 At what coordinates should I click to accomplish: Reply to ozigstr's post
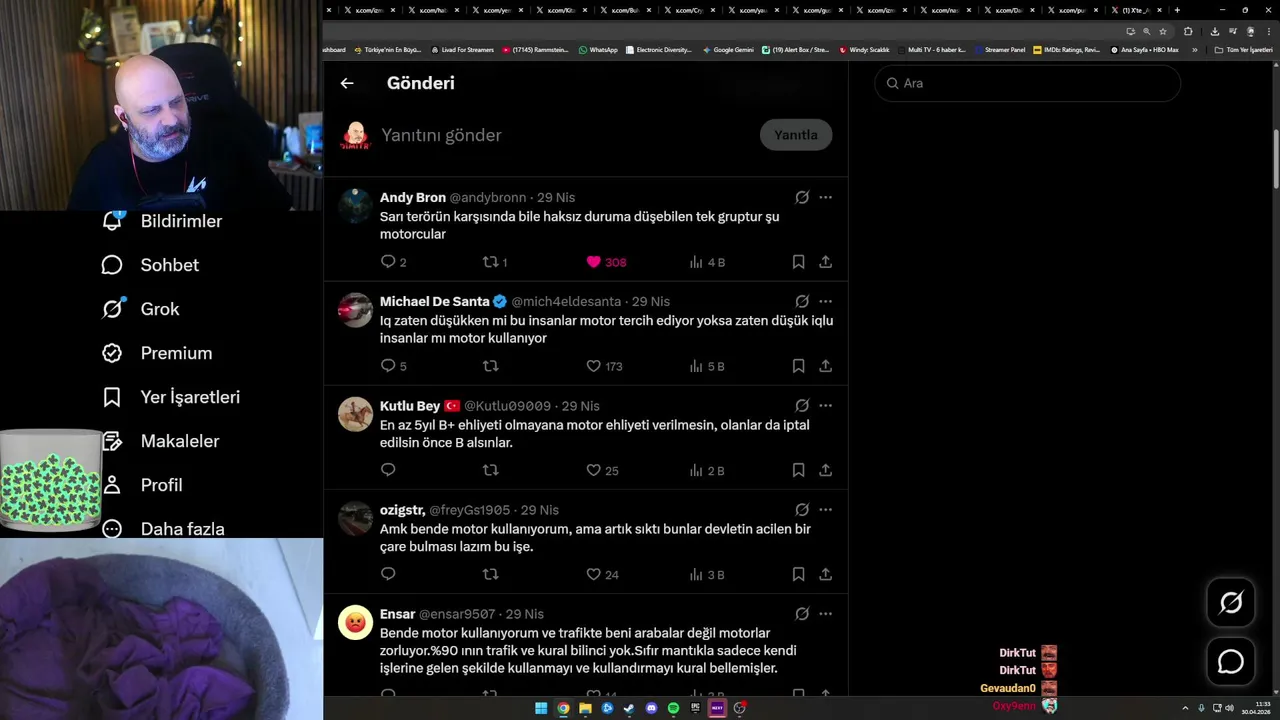pos(389,574)
